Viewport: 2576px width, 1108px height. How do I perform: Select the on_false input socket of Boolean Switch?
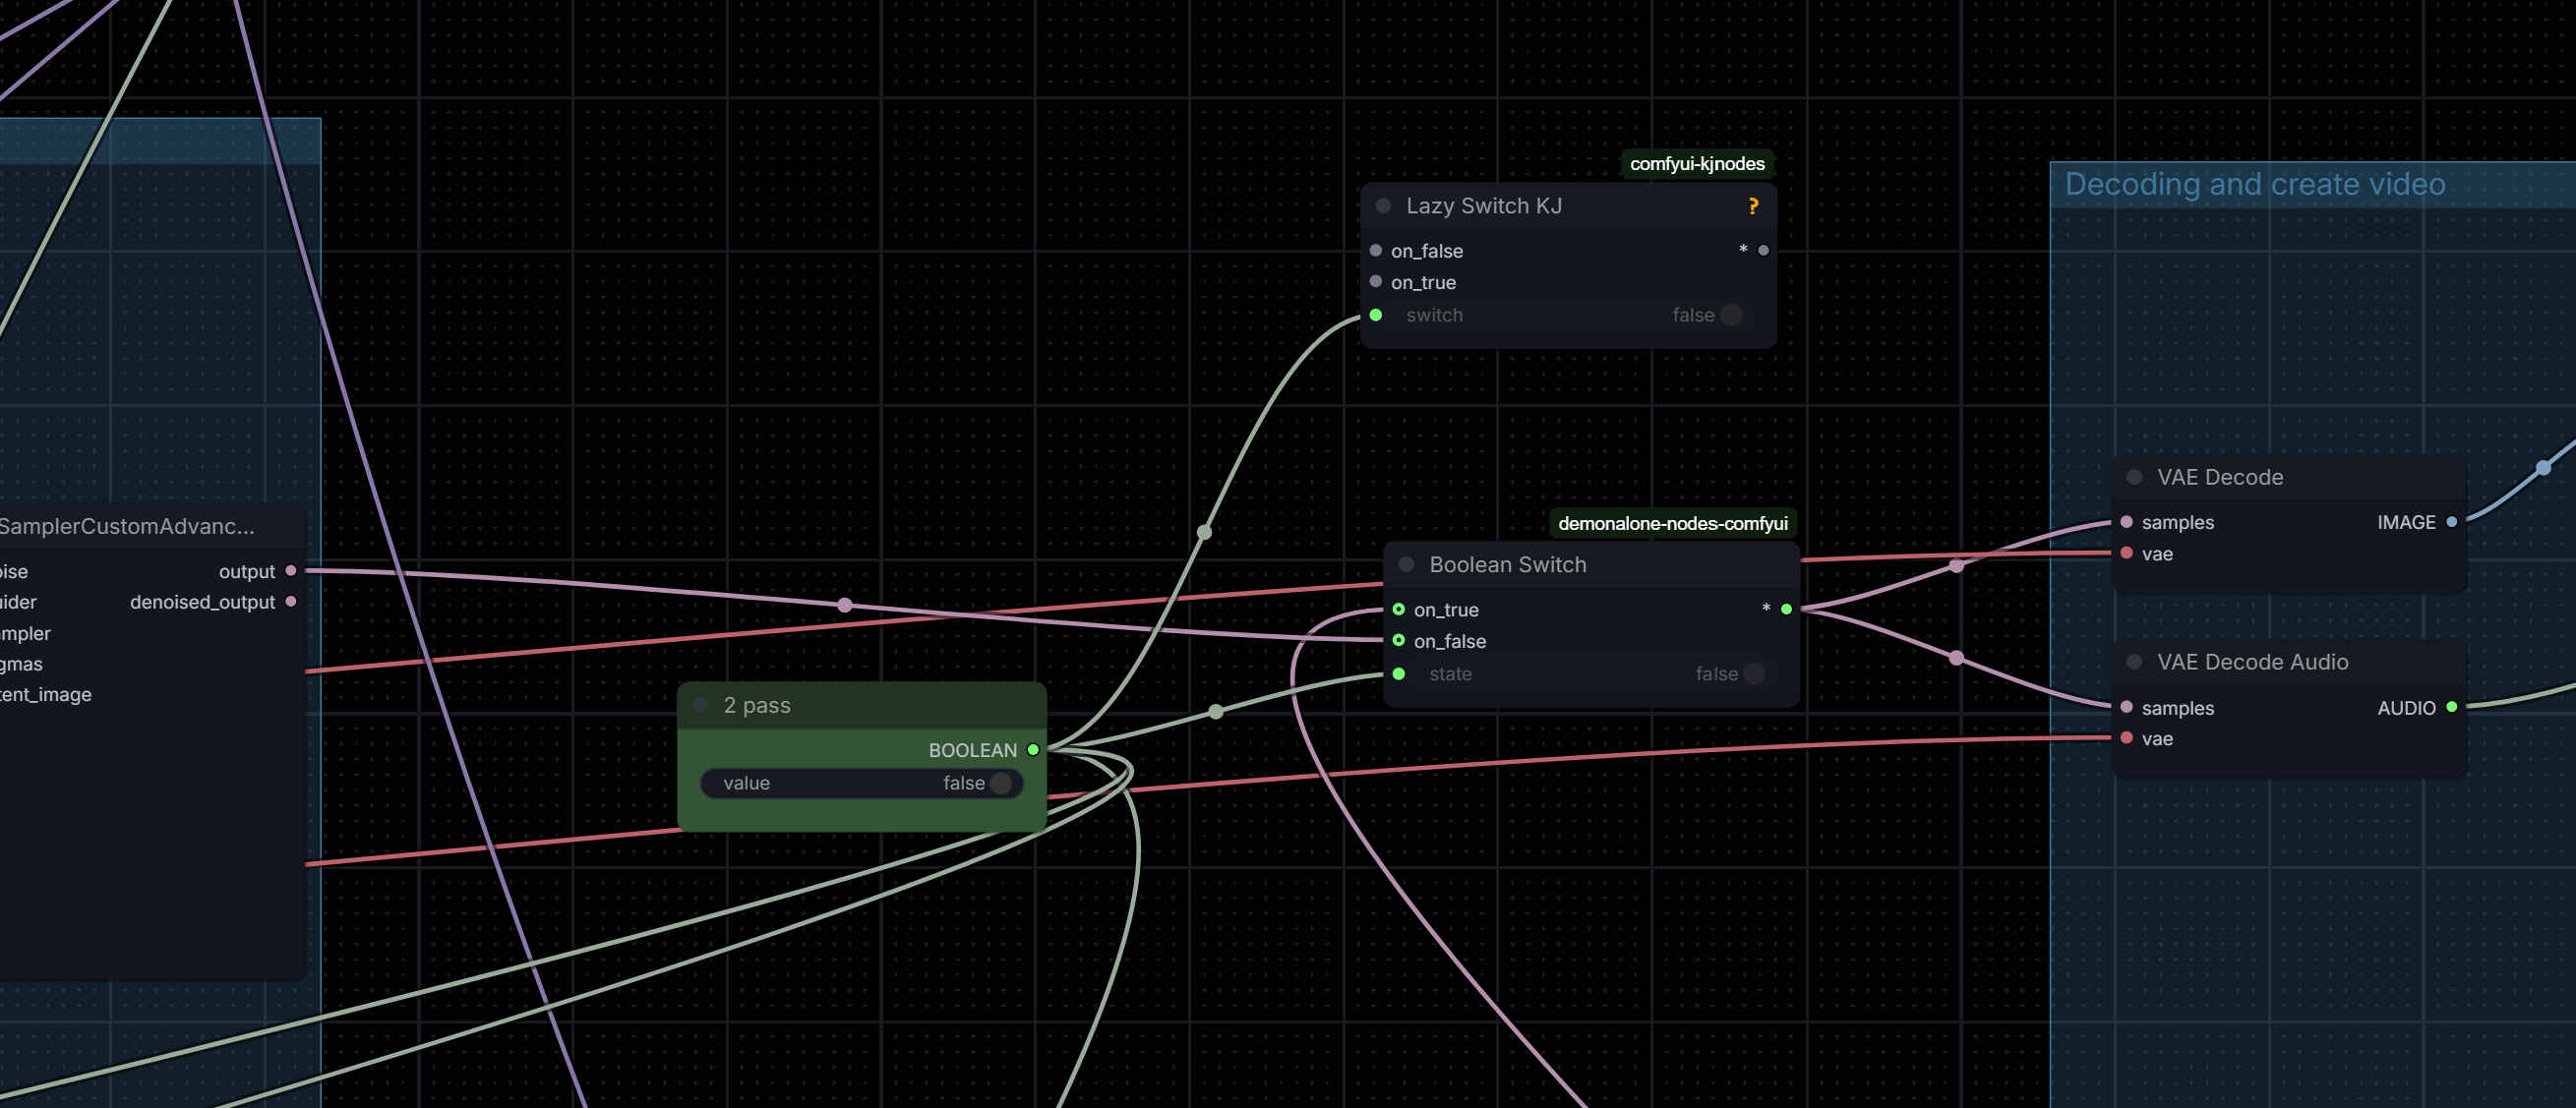point(1399,641)
